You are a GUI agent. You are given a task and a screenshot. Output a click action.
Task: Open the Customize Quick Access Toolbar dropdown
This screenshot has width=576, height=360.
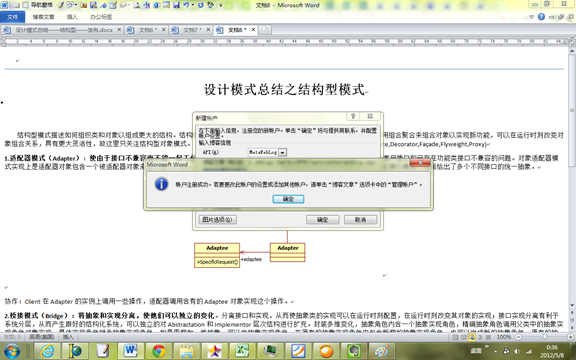click(221, 6)
